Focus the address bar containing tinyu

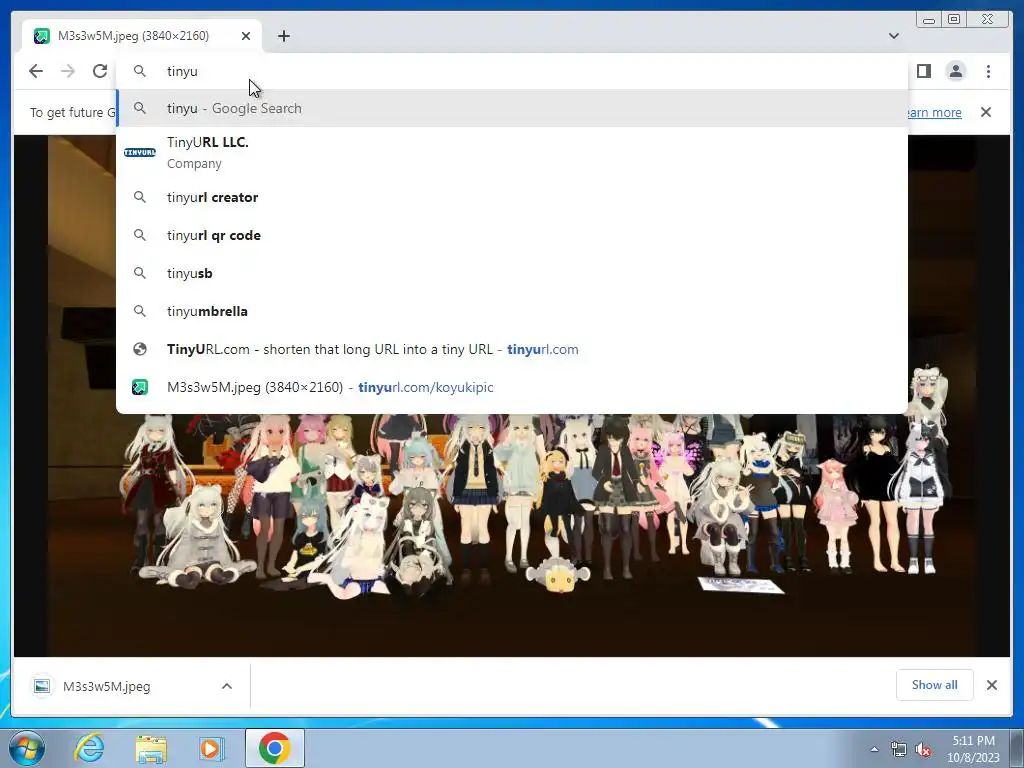pos(512,71)
